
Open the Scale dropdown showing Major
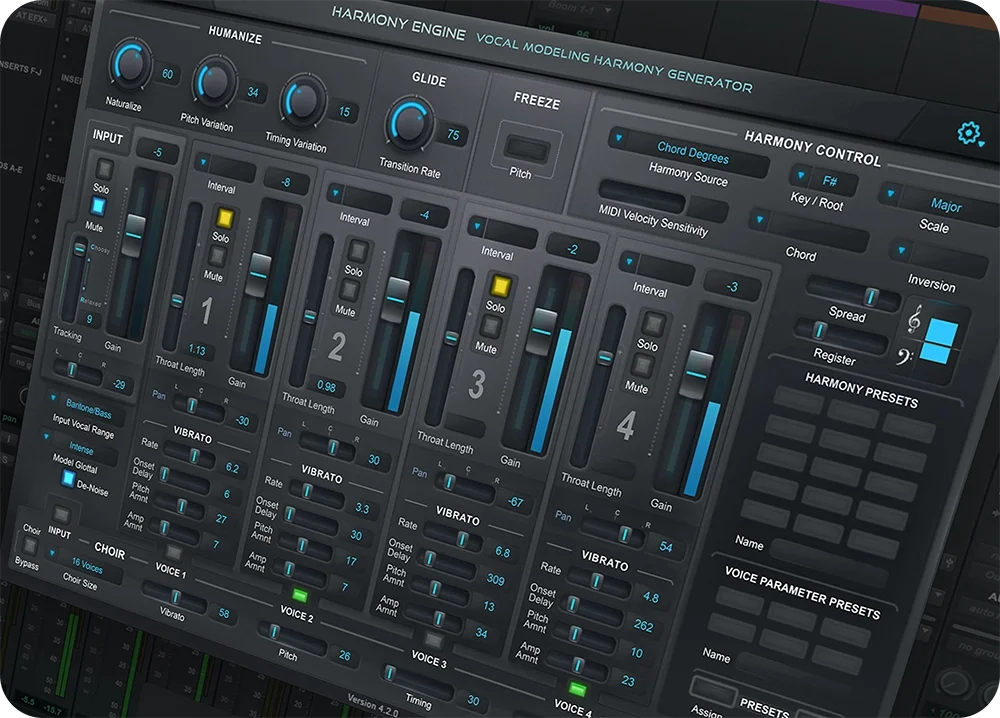[938, 201]
